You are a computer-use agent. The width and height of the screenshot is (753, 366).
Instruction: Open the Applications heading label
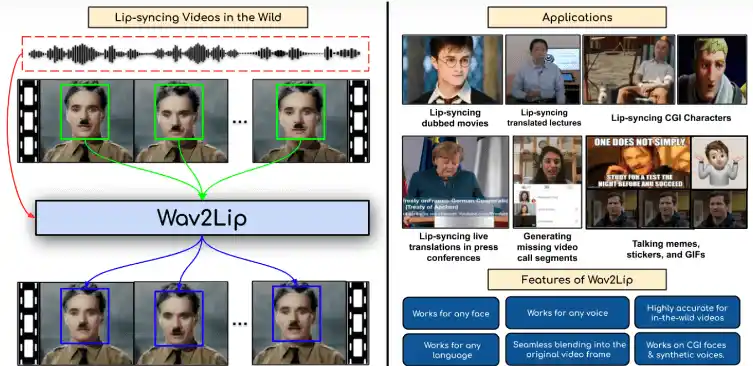(x=577, y=18)
